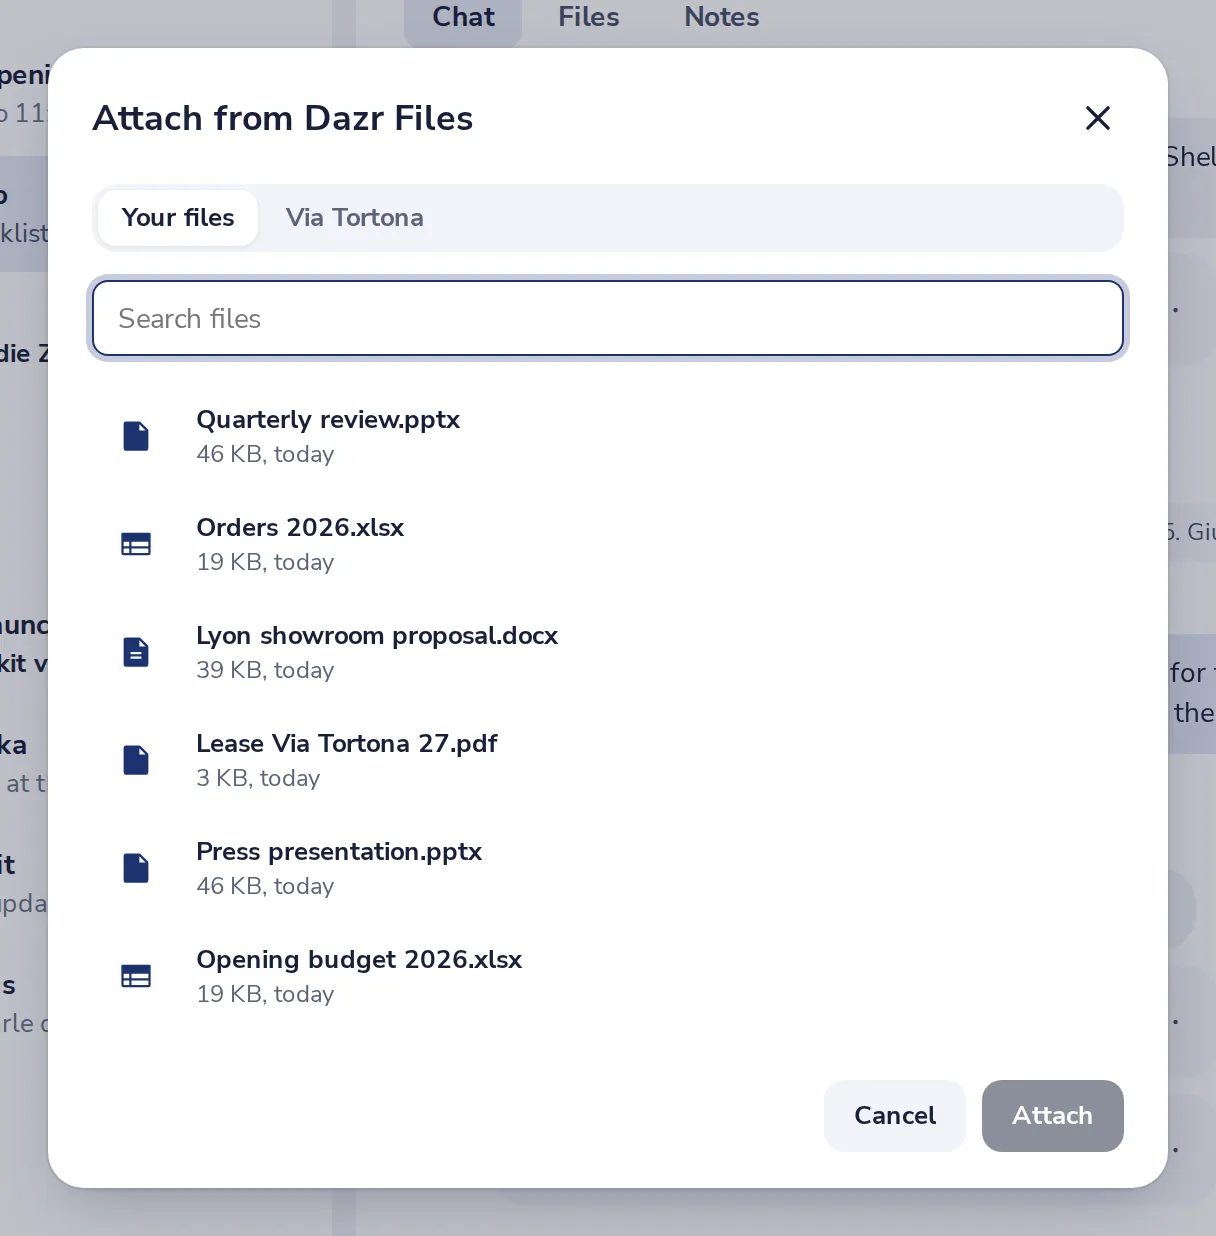Click the Lyon showroom proposal.docx document icon

pyautogui.click(x=136, y=652)
